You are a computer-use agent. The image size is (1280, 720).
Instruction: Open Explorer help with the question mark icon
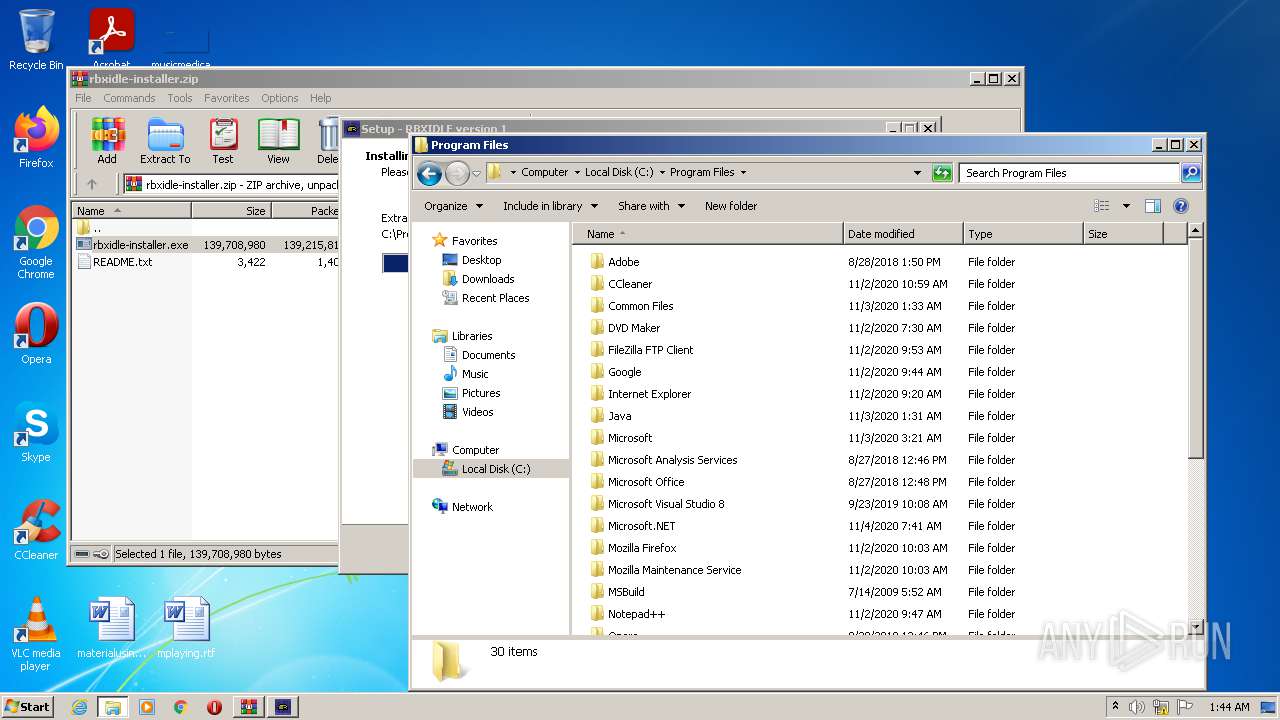[1181, 206]
